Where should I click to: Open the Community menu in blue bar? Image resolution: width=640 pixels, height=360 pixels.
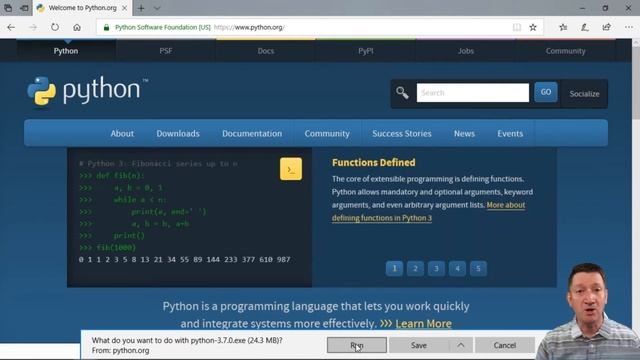327,133
